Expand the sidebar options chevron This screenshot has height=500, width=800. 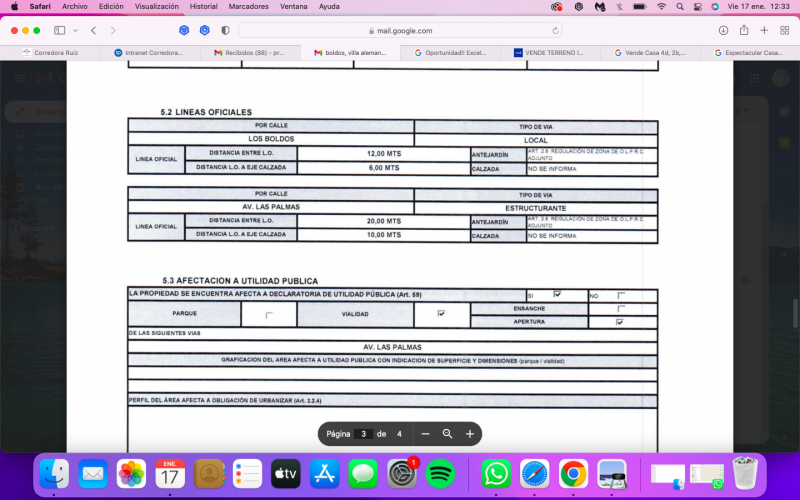point(76,31)
